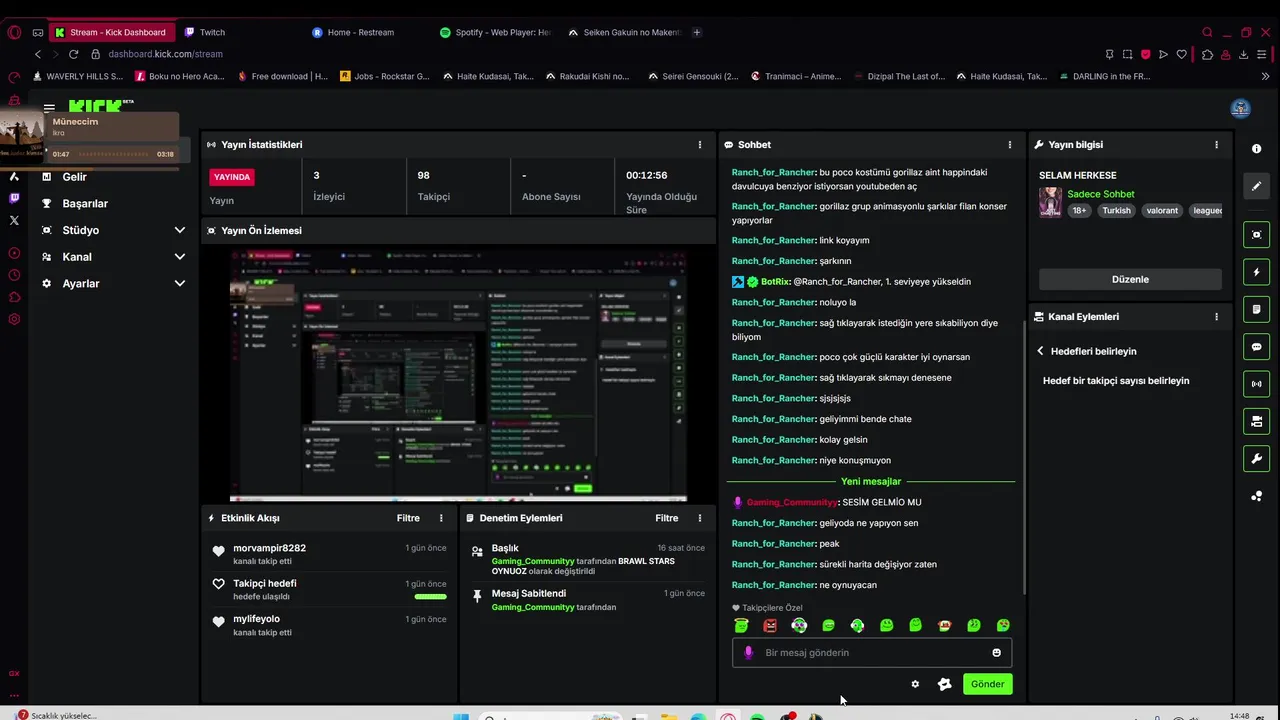Open the emoji picker in chat input
Screen dimensions: 1280x720
point(996,653)
